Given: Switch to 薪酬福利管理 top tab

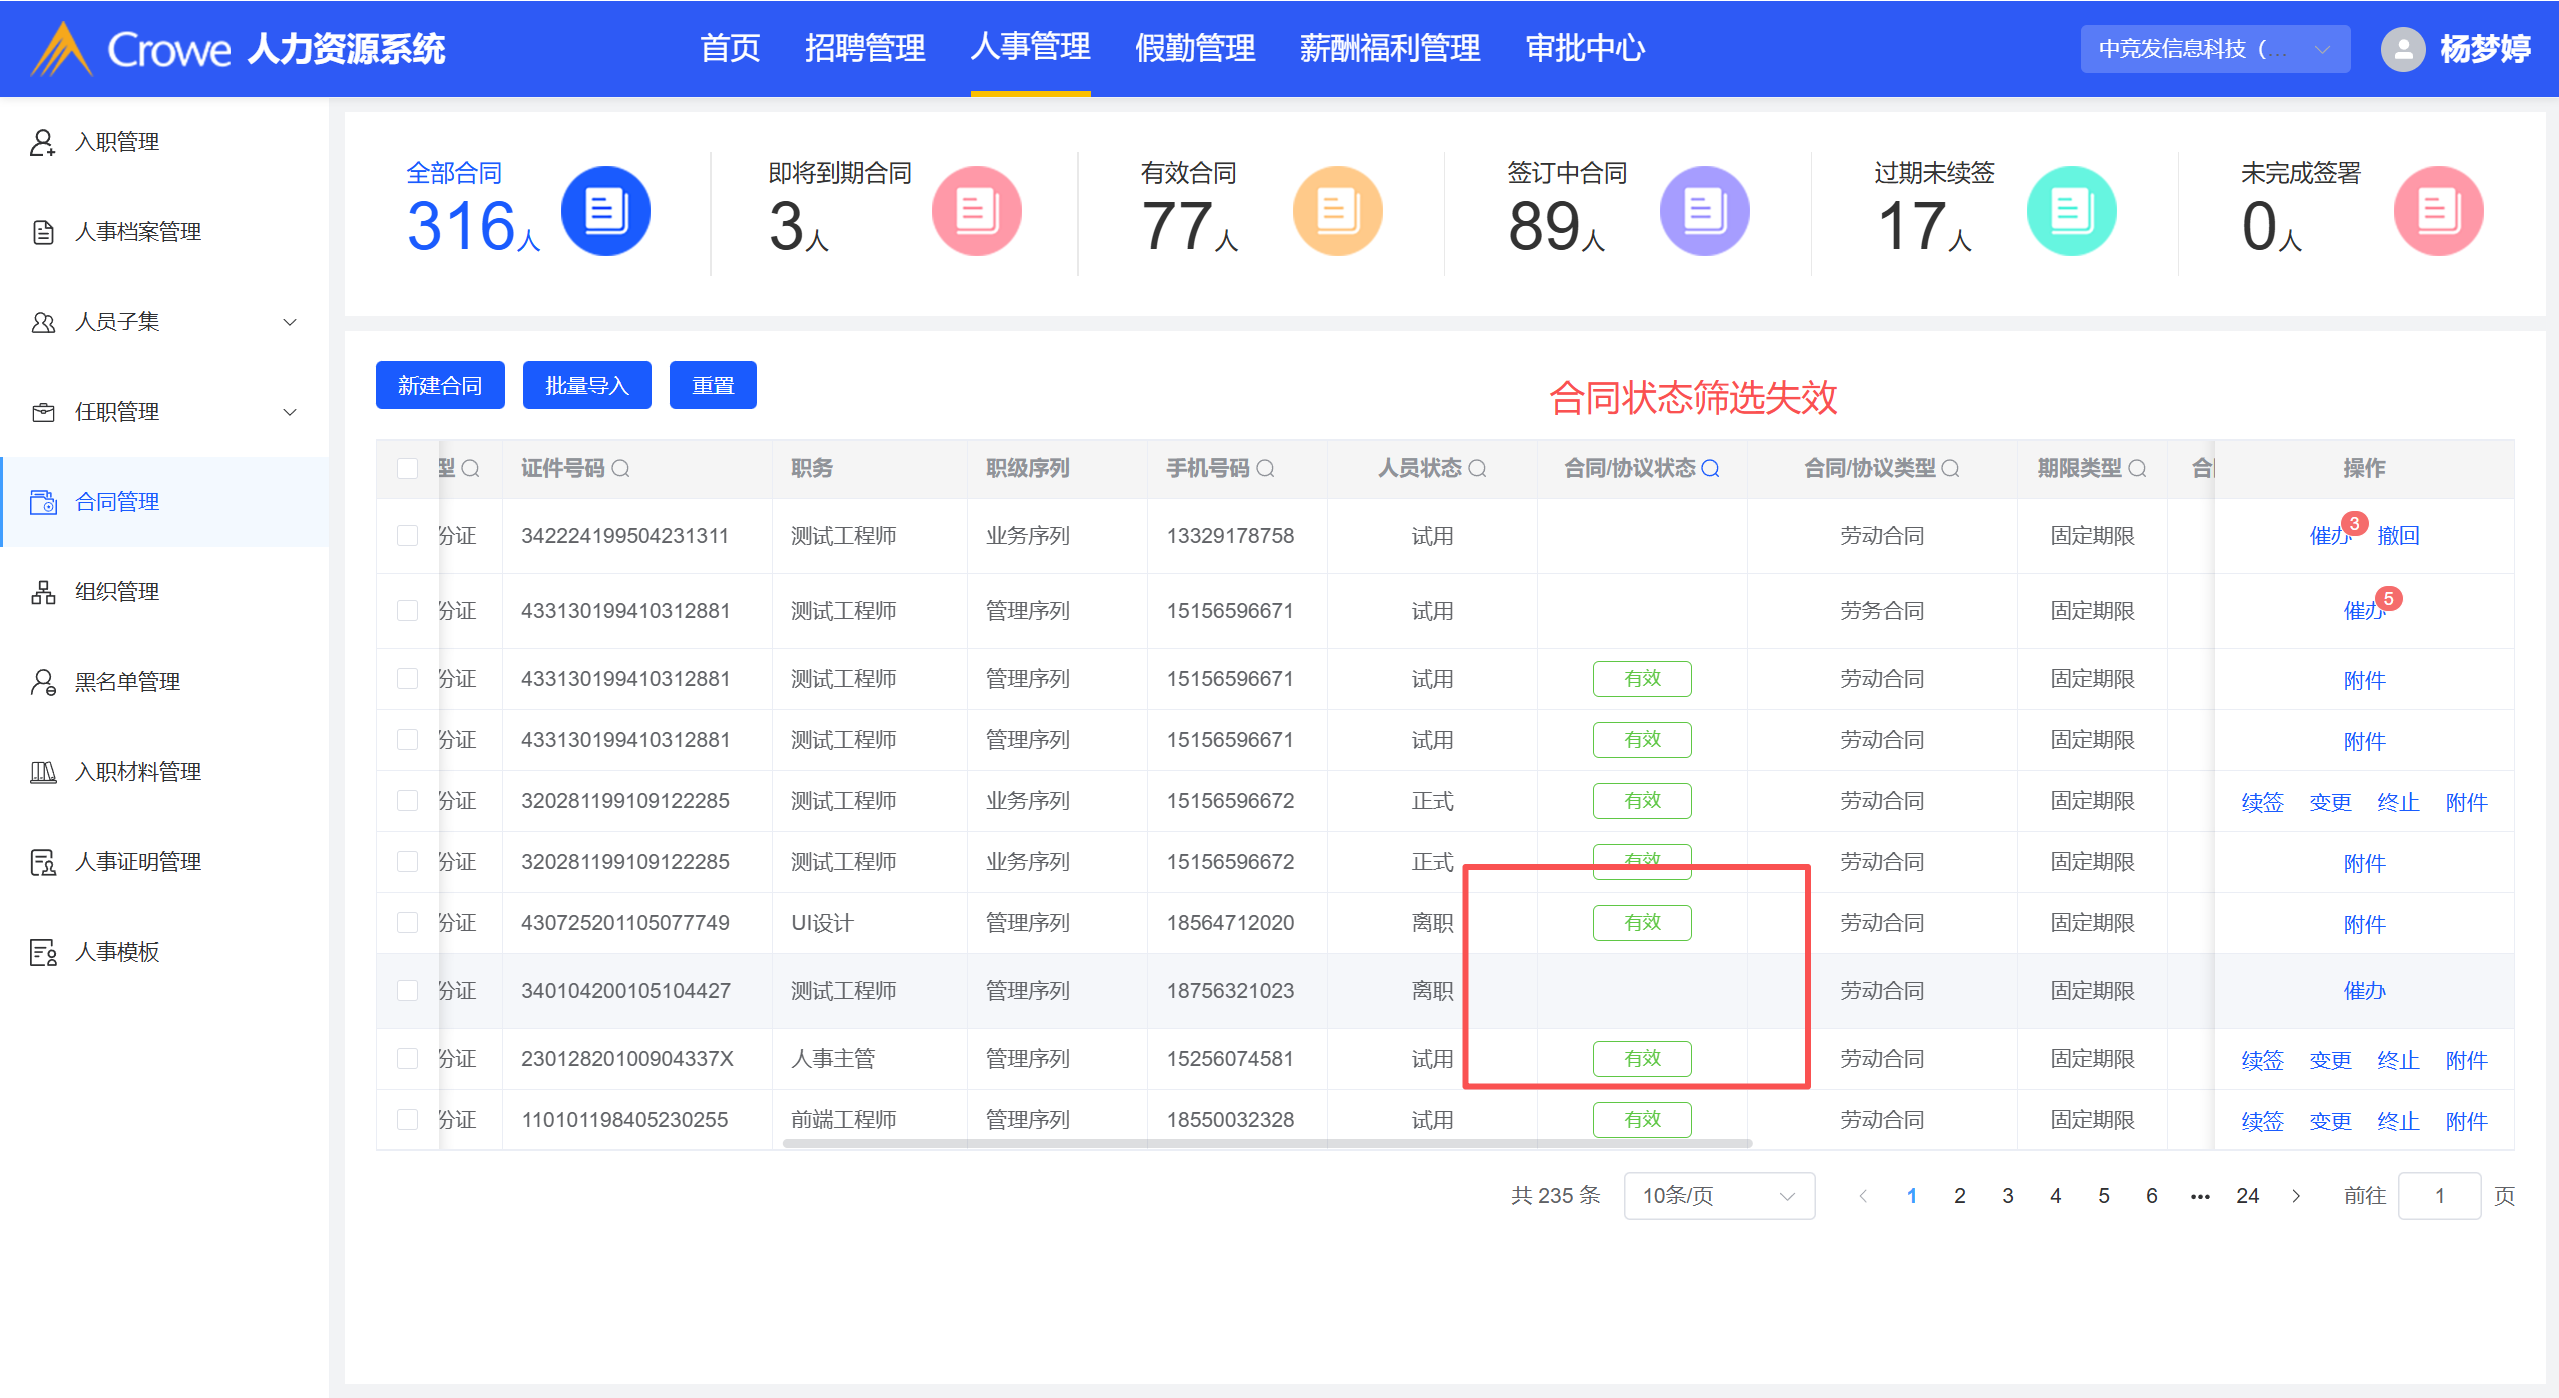Looking at the screenshot, I should point(1389,48).
